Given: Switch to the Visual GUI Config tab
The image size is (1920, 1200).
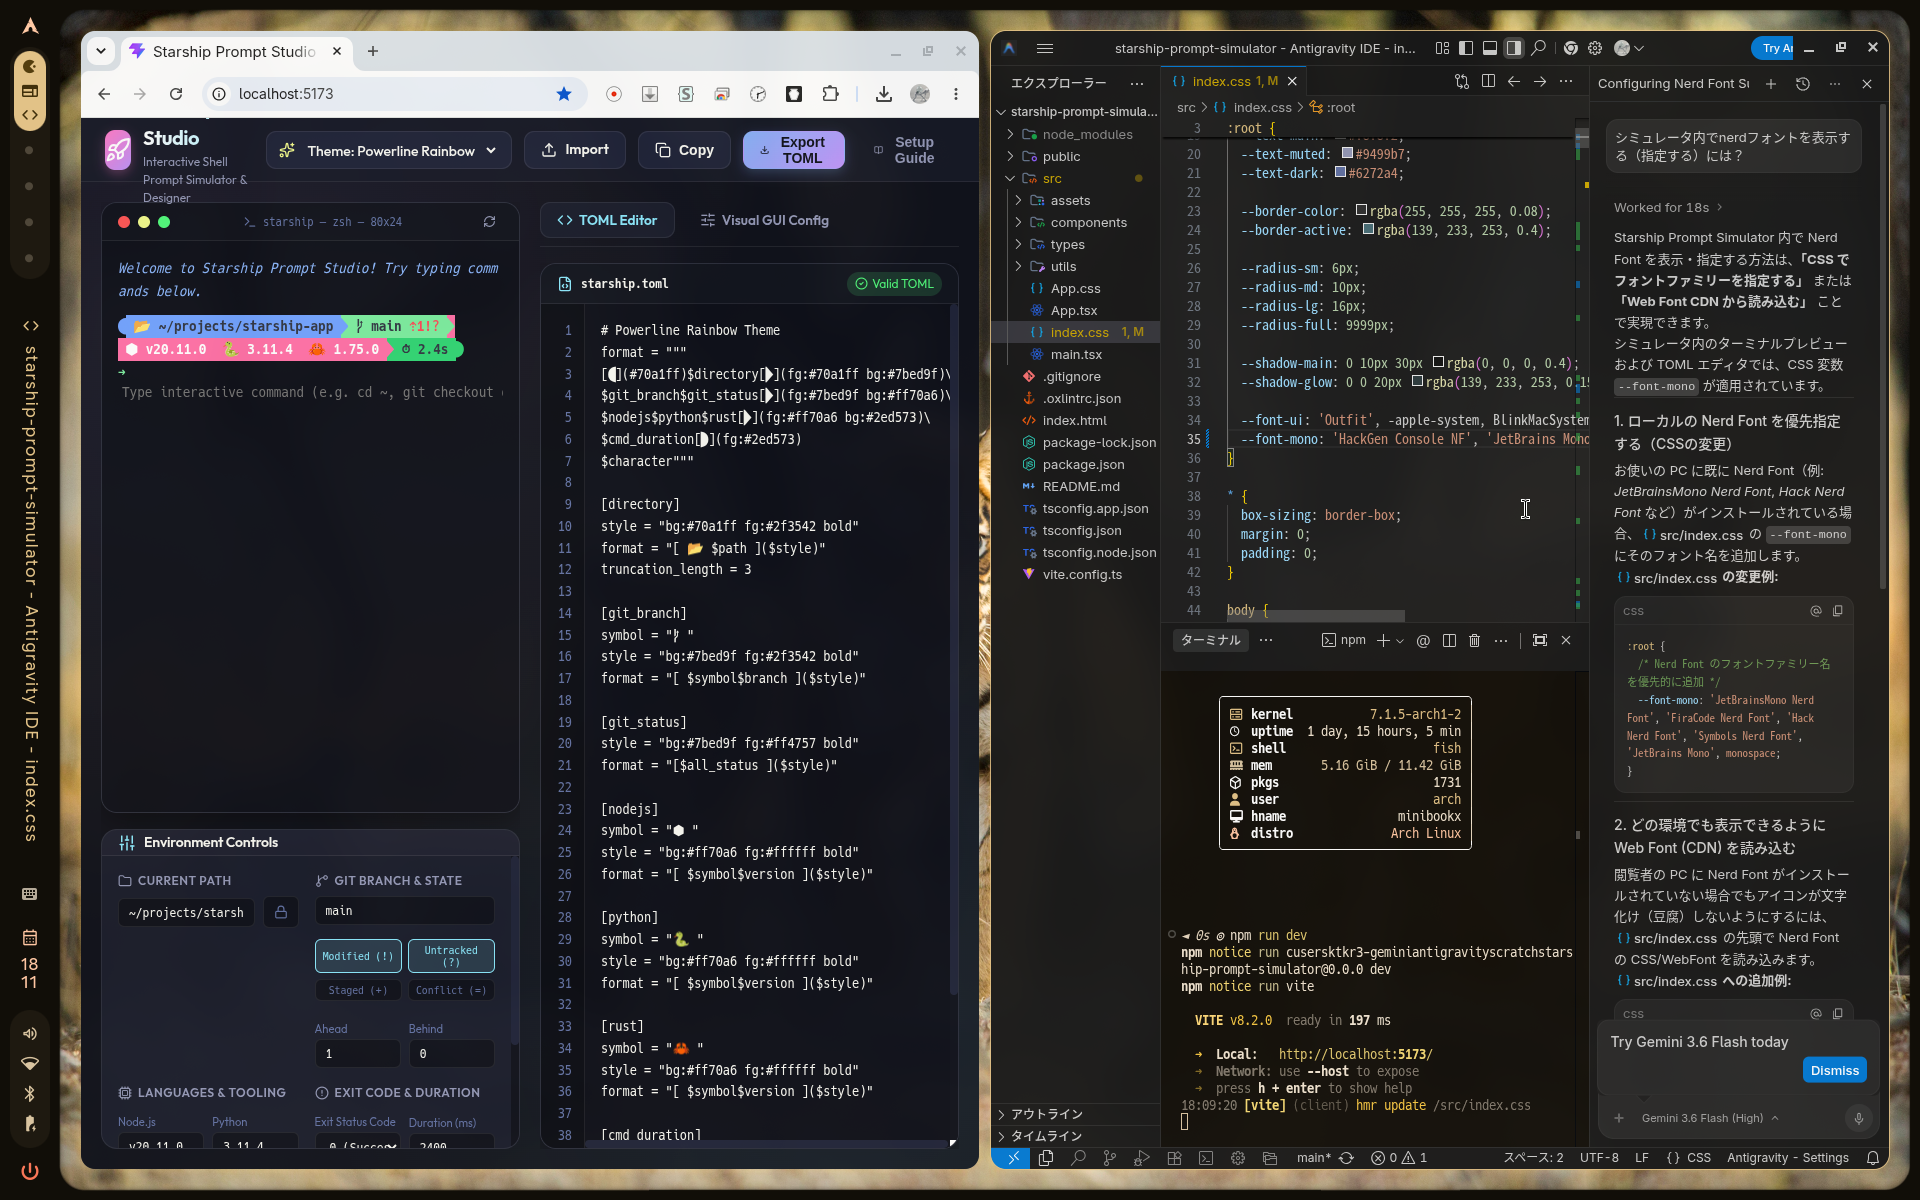Looking at the screenshot, I should coord(765,220).
